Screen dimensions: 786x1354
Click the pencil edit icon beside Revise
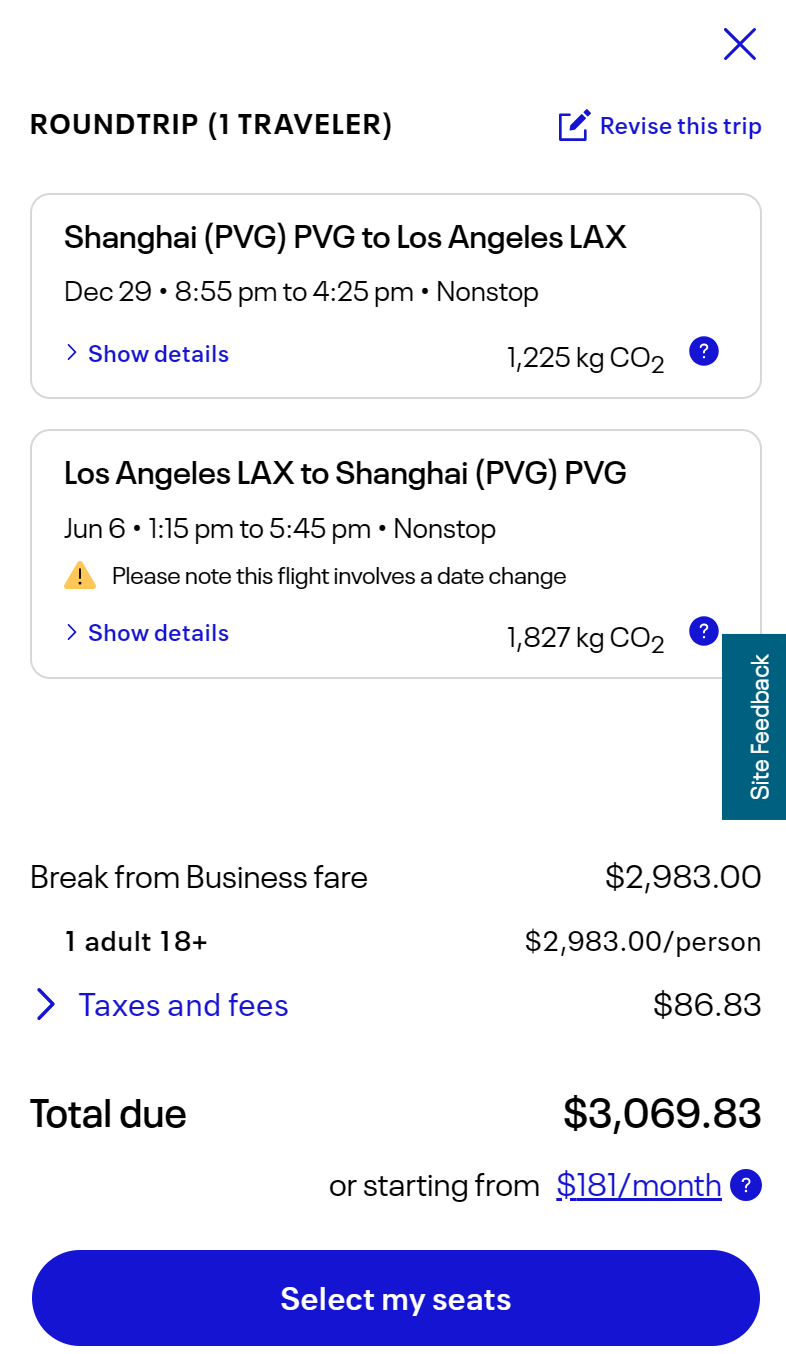pyautogui.click(x=574, y=126)
